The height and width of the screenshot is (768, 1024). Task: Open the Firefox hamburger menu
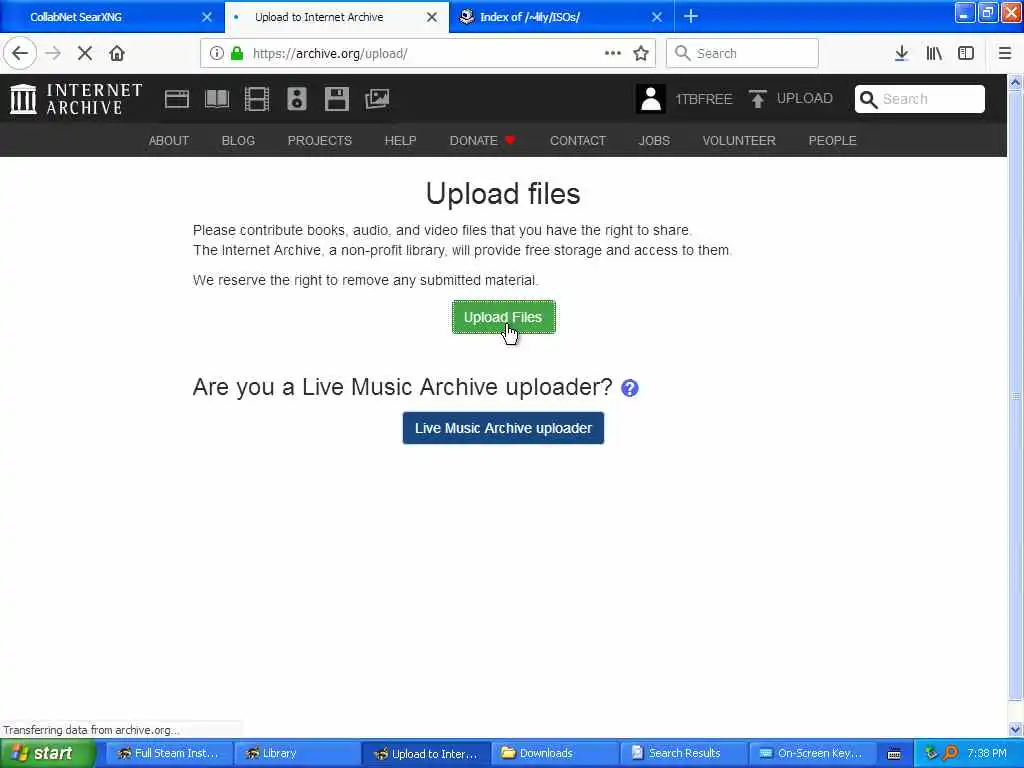tap(1005, 54)
